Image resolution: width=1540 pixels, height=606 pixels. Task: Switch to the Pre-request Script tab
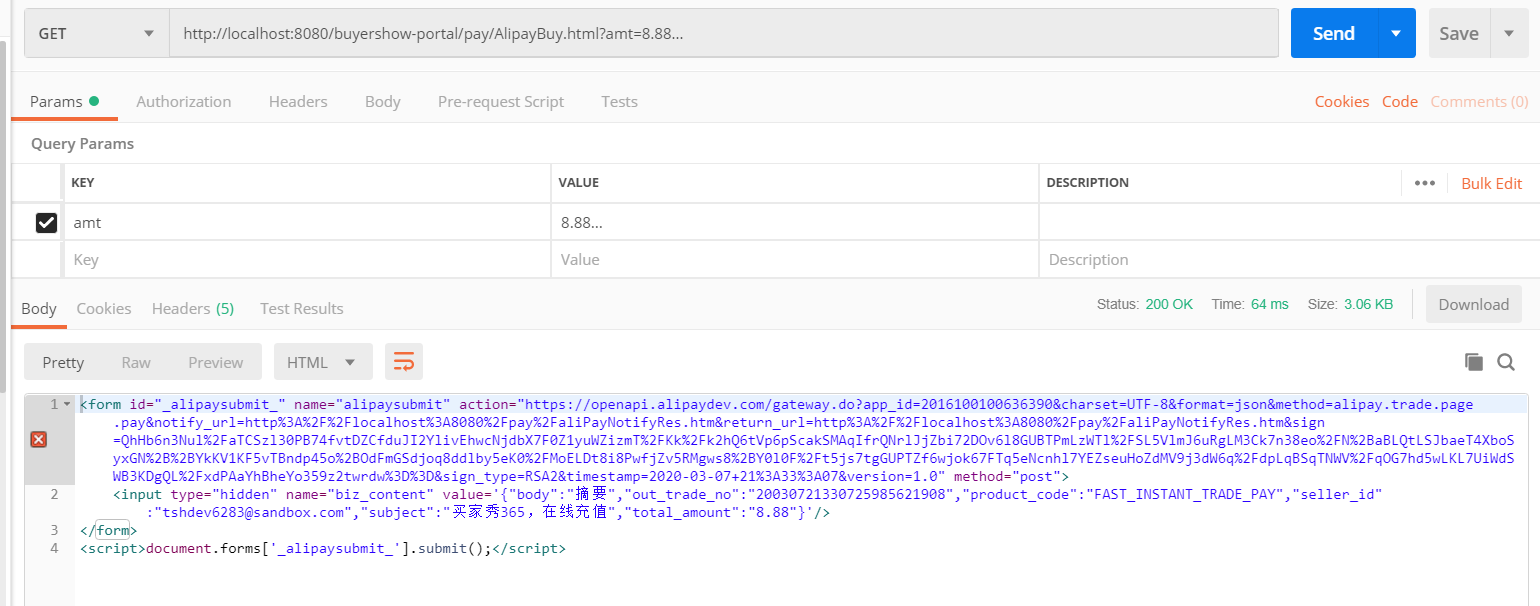point(501,101)
